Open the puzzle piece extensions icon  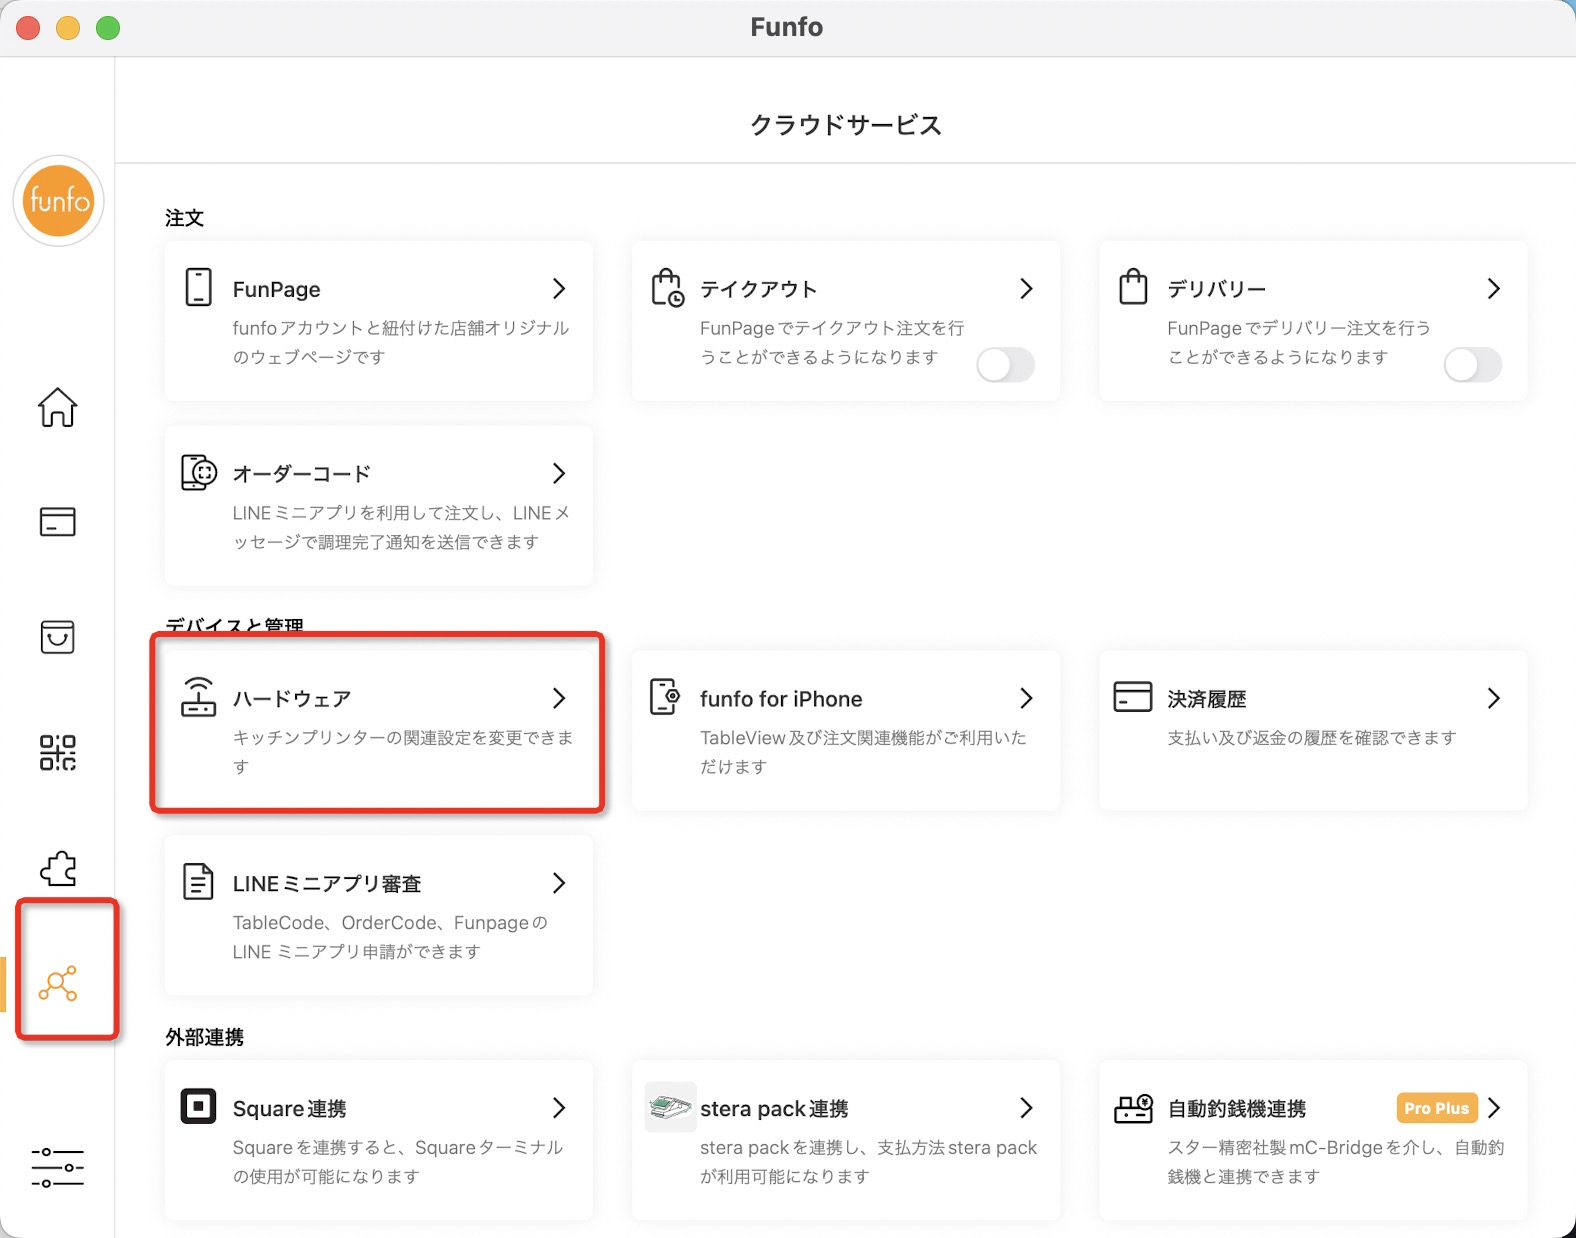[x=57, y=868]
